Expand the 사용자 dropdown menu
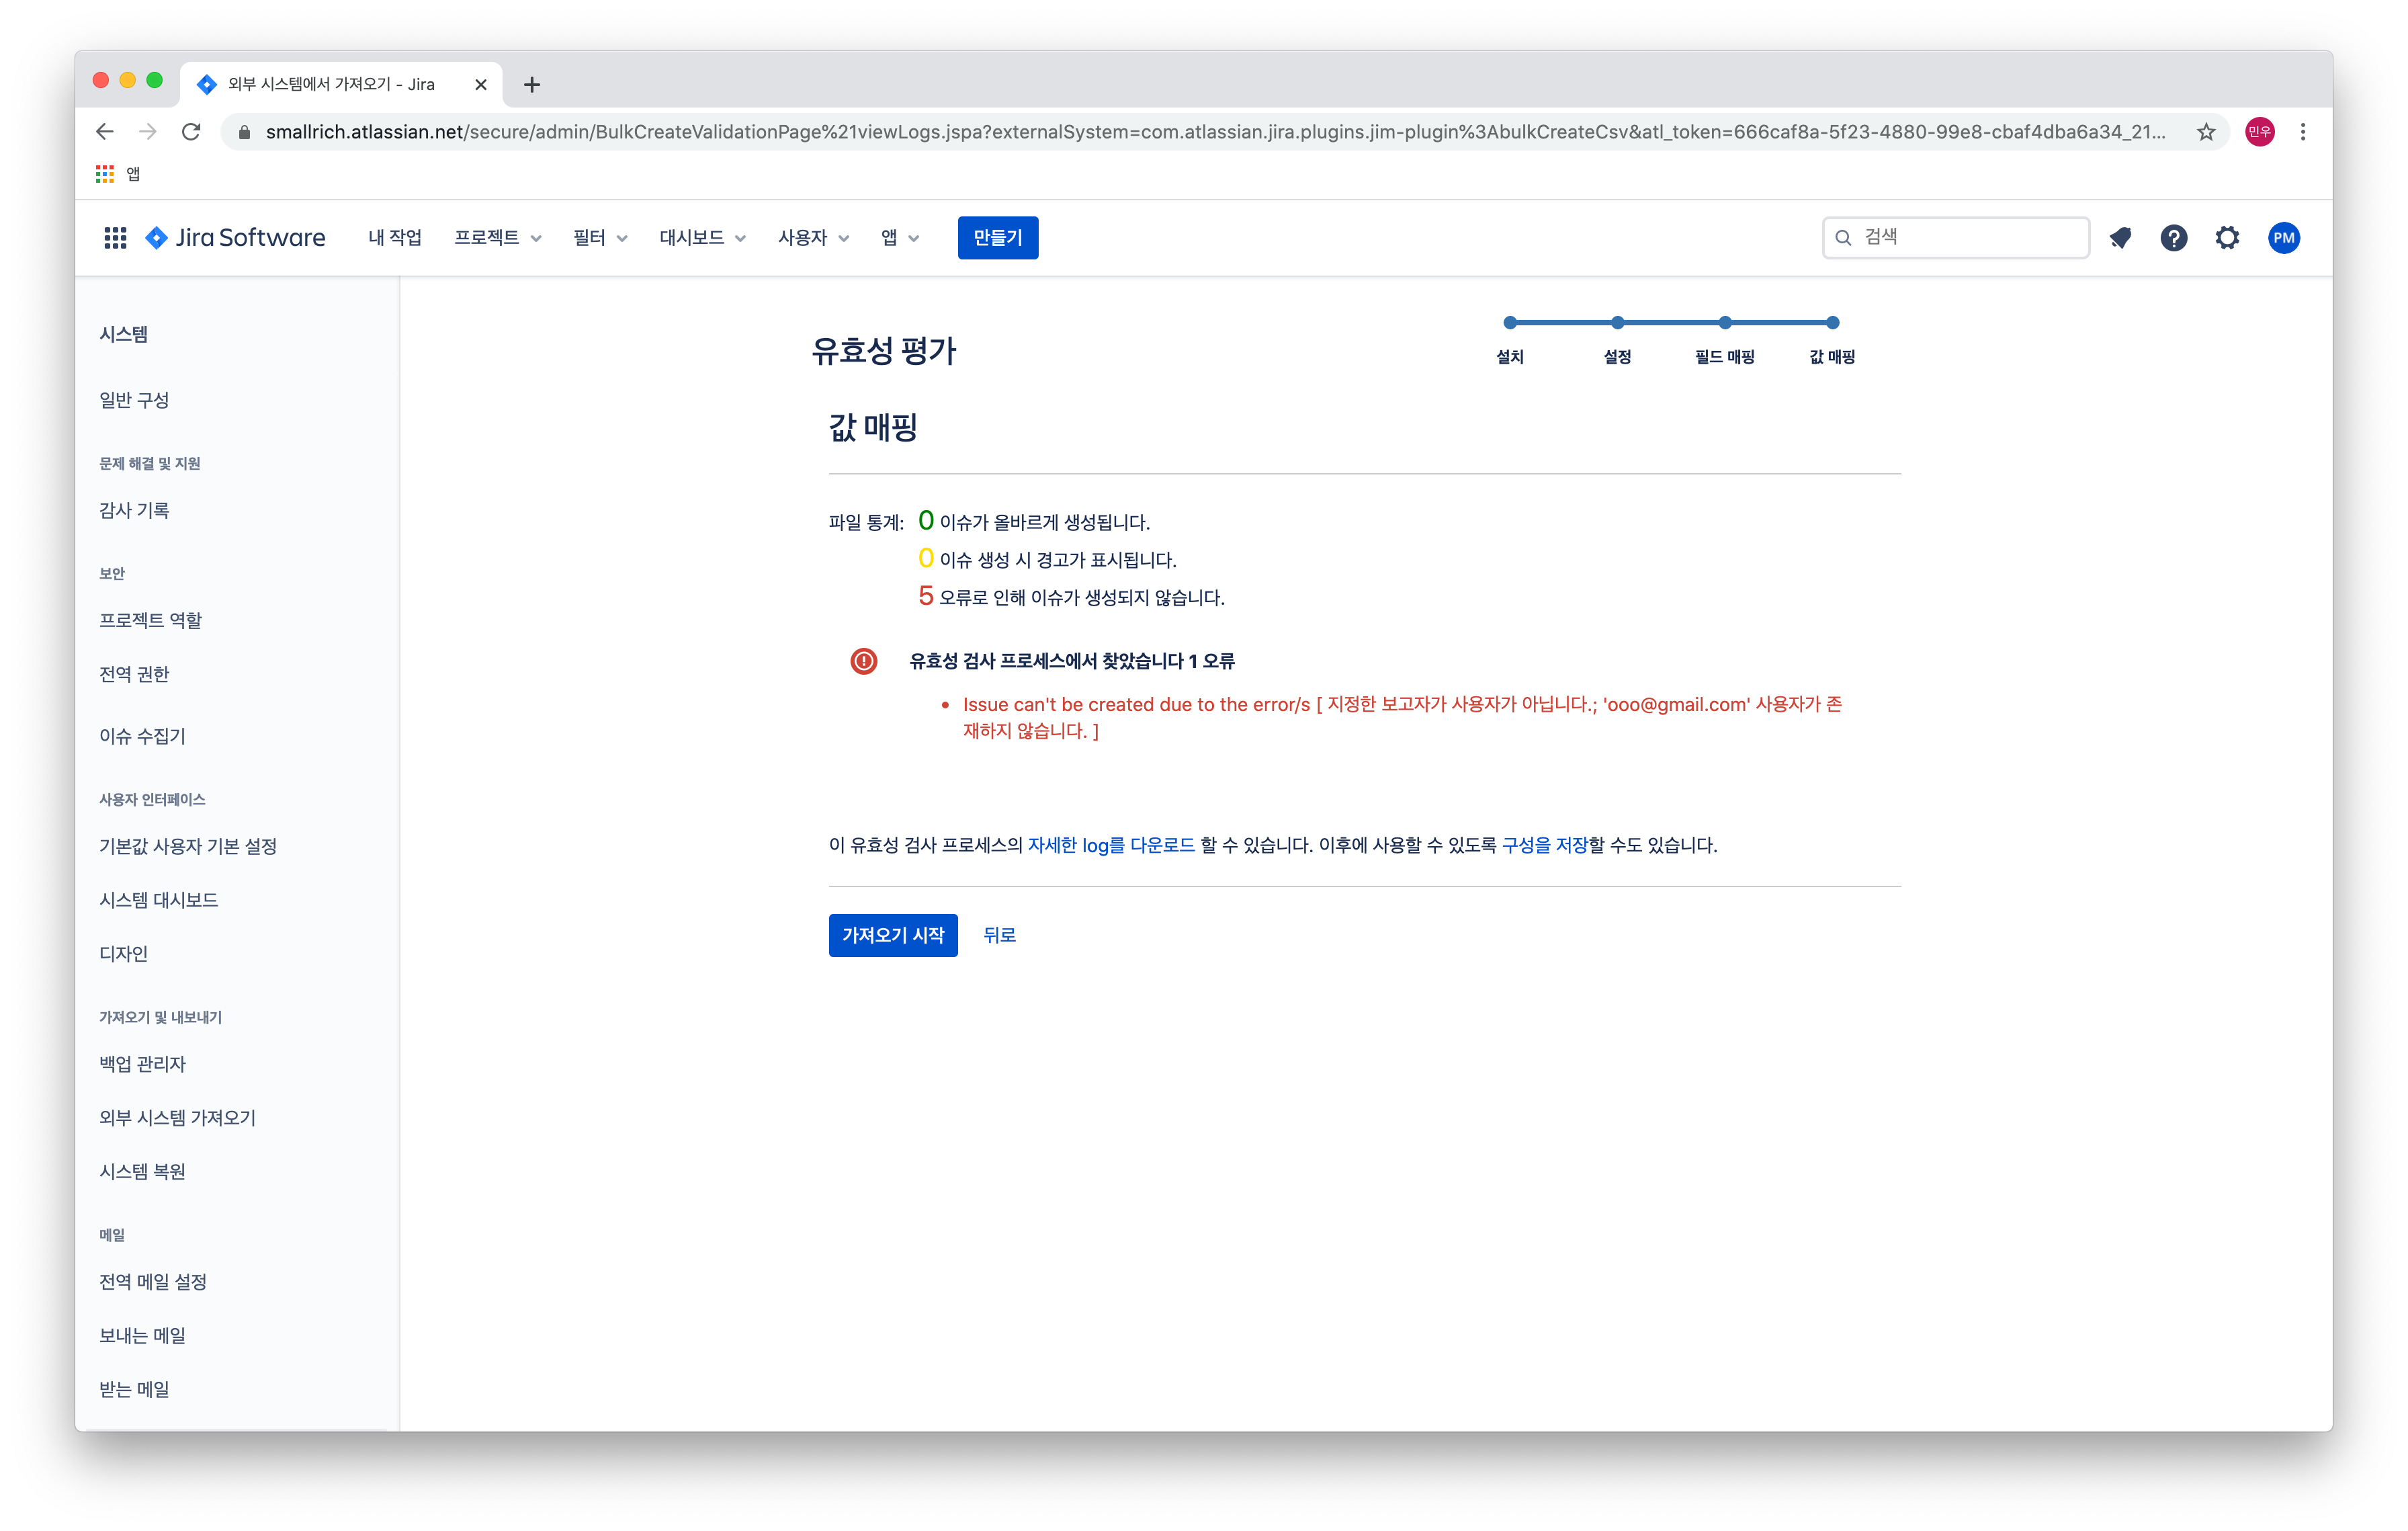The height and width of the screenshot is (1531, 2408). 813,238
